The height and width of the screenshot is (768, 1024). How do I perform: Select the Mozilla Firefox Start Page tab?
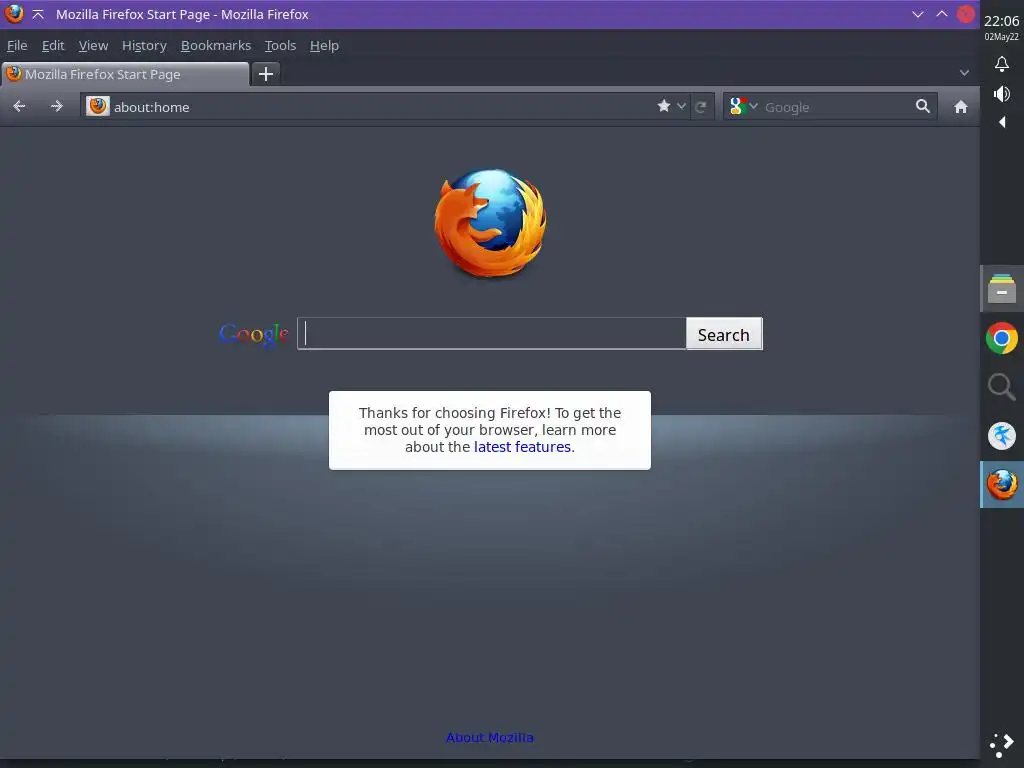pyautogui.click(x=125, y=74)
